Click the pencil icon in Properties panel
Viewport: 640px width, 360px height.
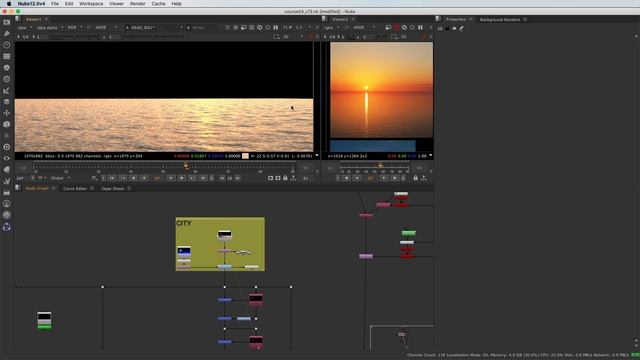tap(462, 28)
